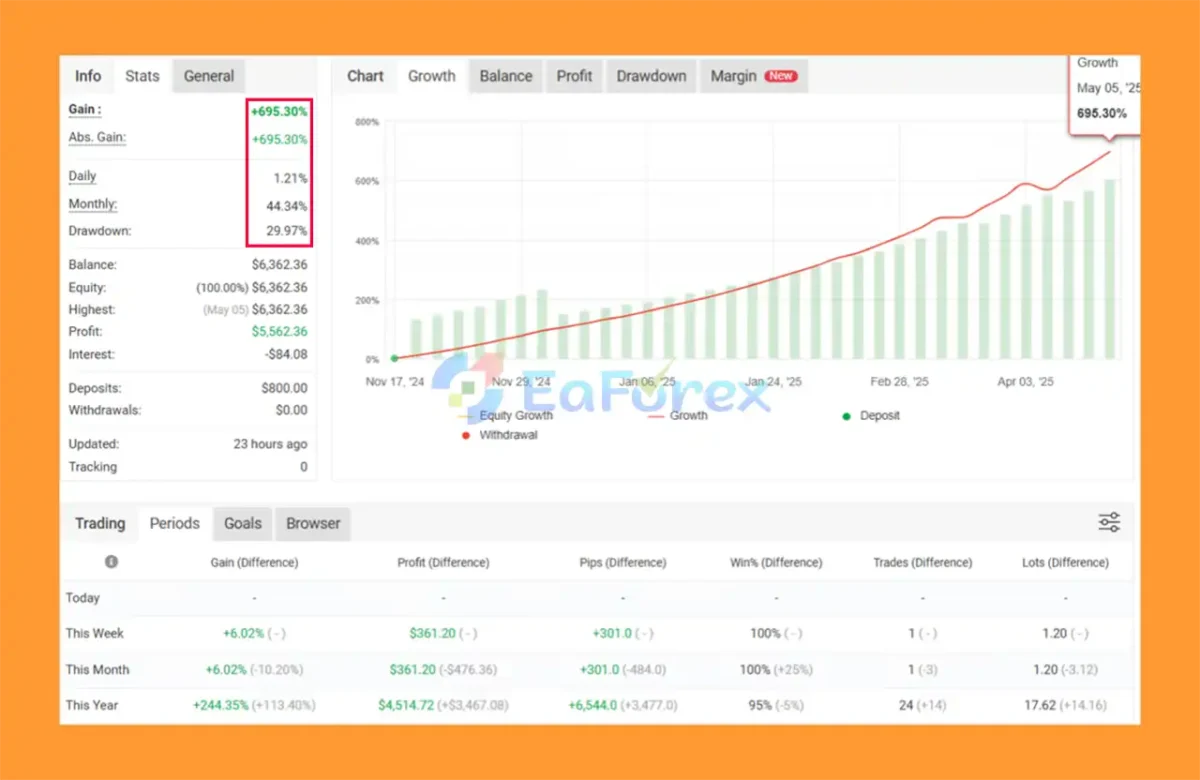Click the info icon in the Periods table header
Screen dimensions: 1200x780
(x=111, y=562)
